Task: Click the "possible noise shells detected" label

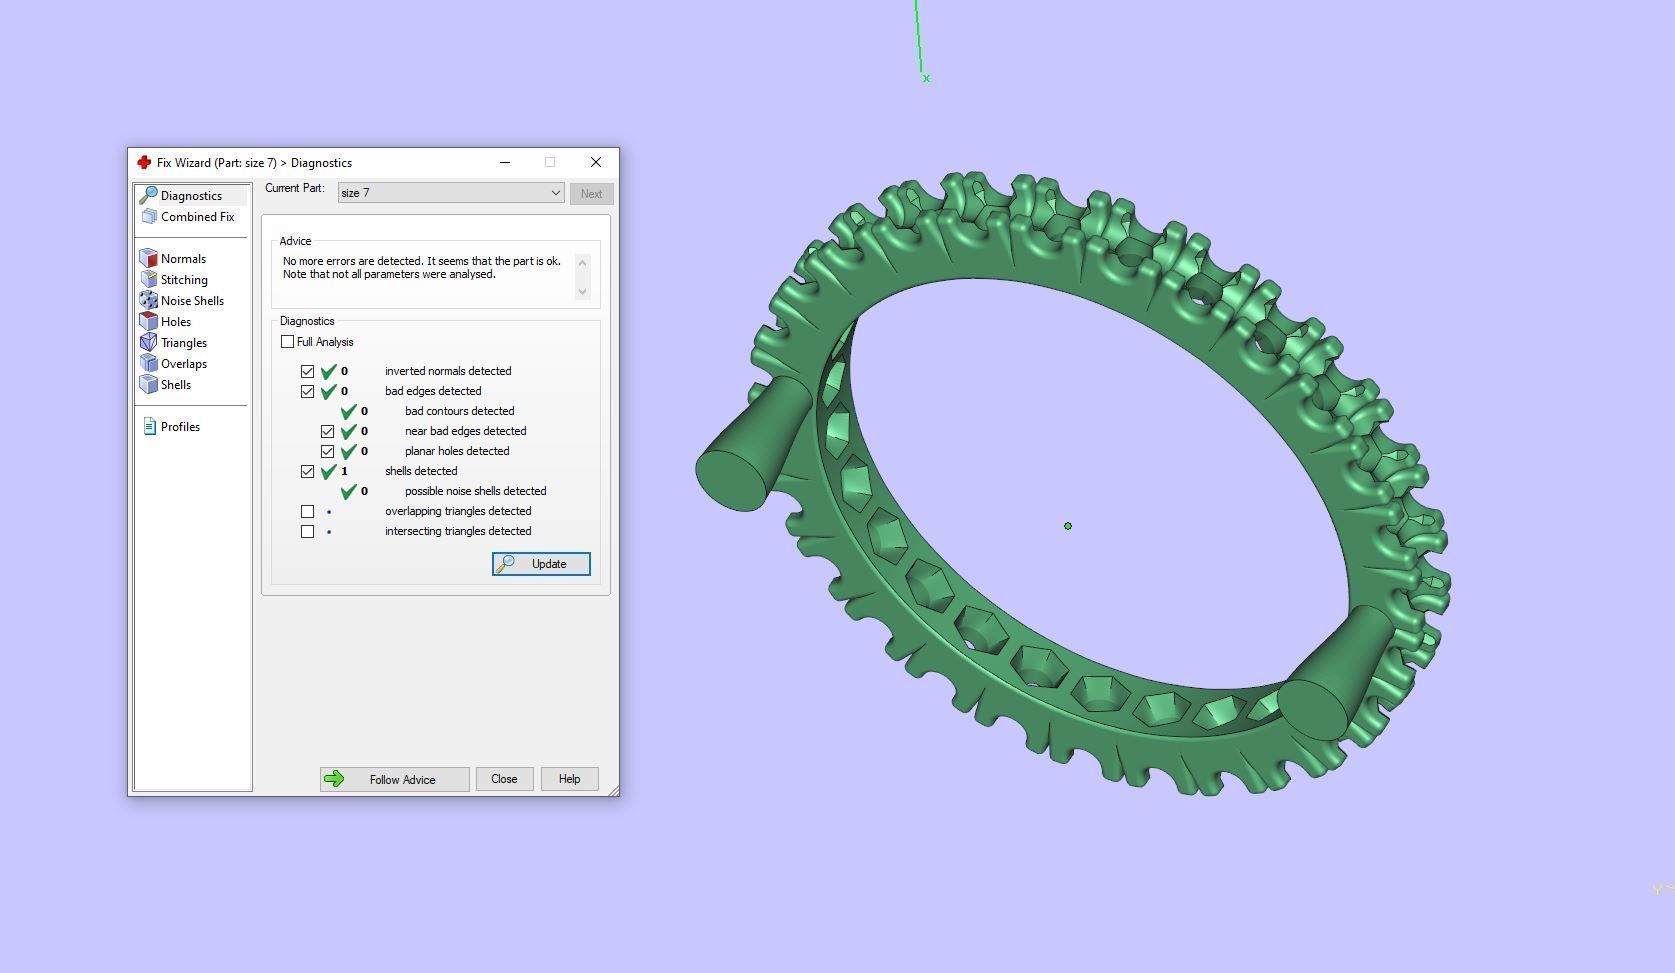Action: point(476,491)
